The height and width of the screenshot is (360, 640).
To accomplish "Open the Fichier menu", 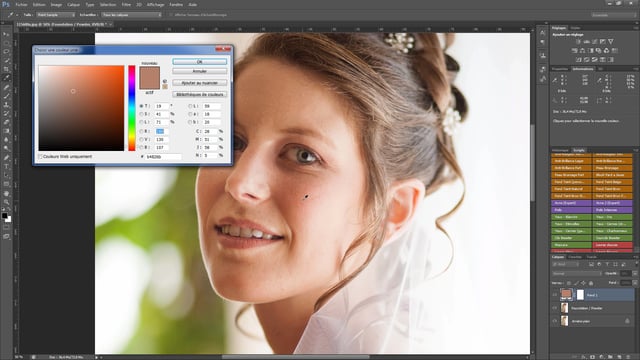I will [21, 5].
